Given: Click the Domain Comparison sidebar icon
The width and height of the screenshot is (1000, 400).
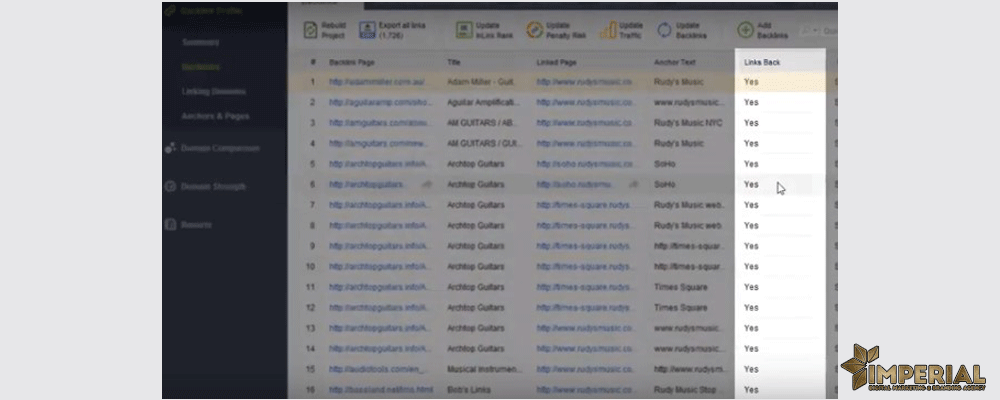Looking at the screenshot, I should tap(170, 148).
